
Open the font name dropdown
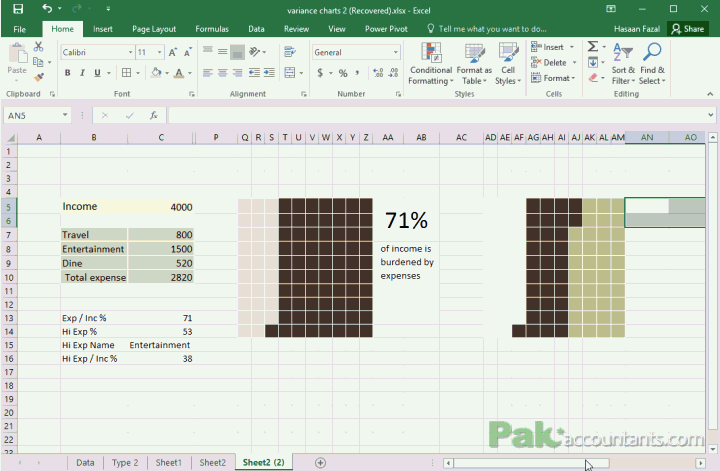click(x=130, y=52)
